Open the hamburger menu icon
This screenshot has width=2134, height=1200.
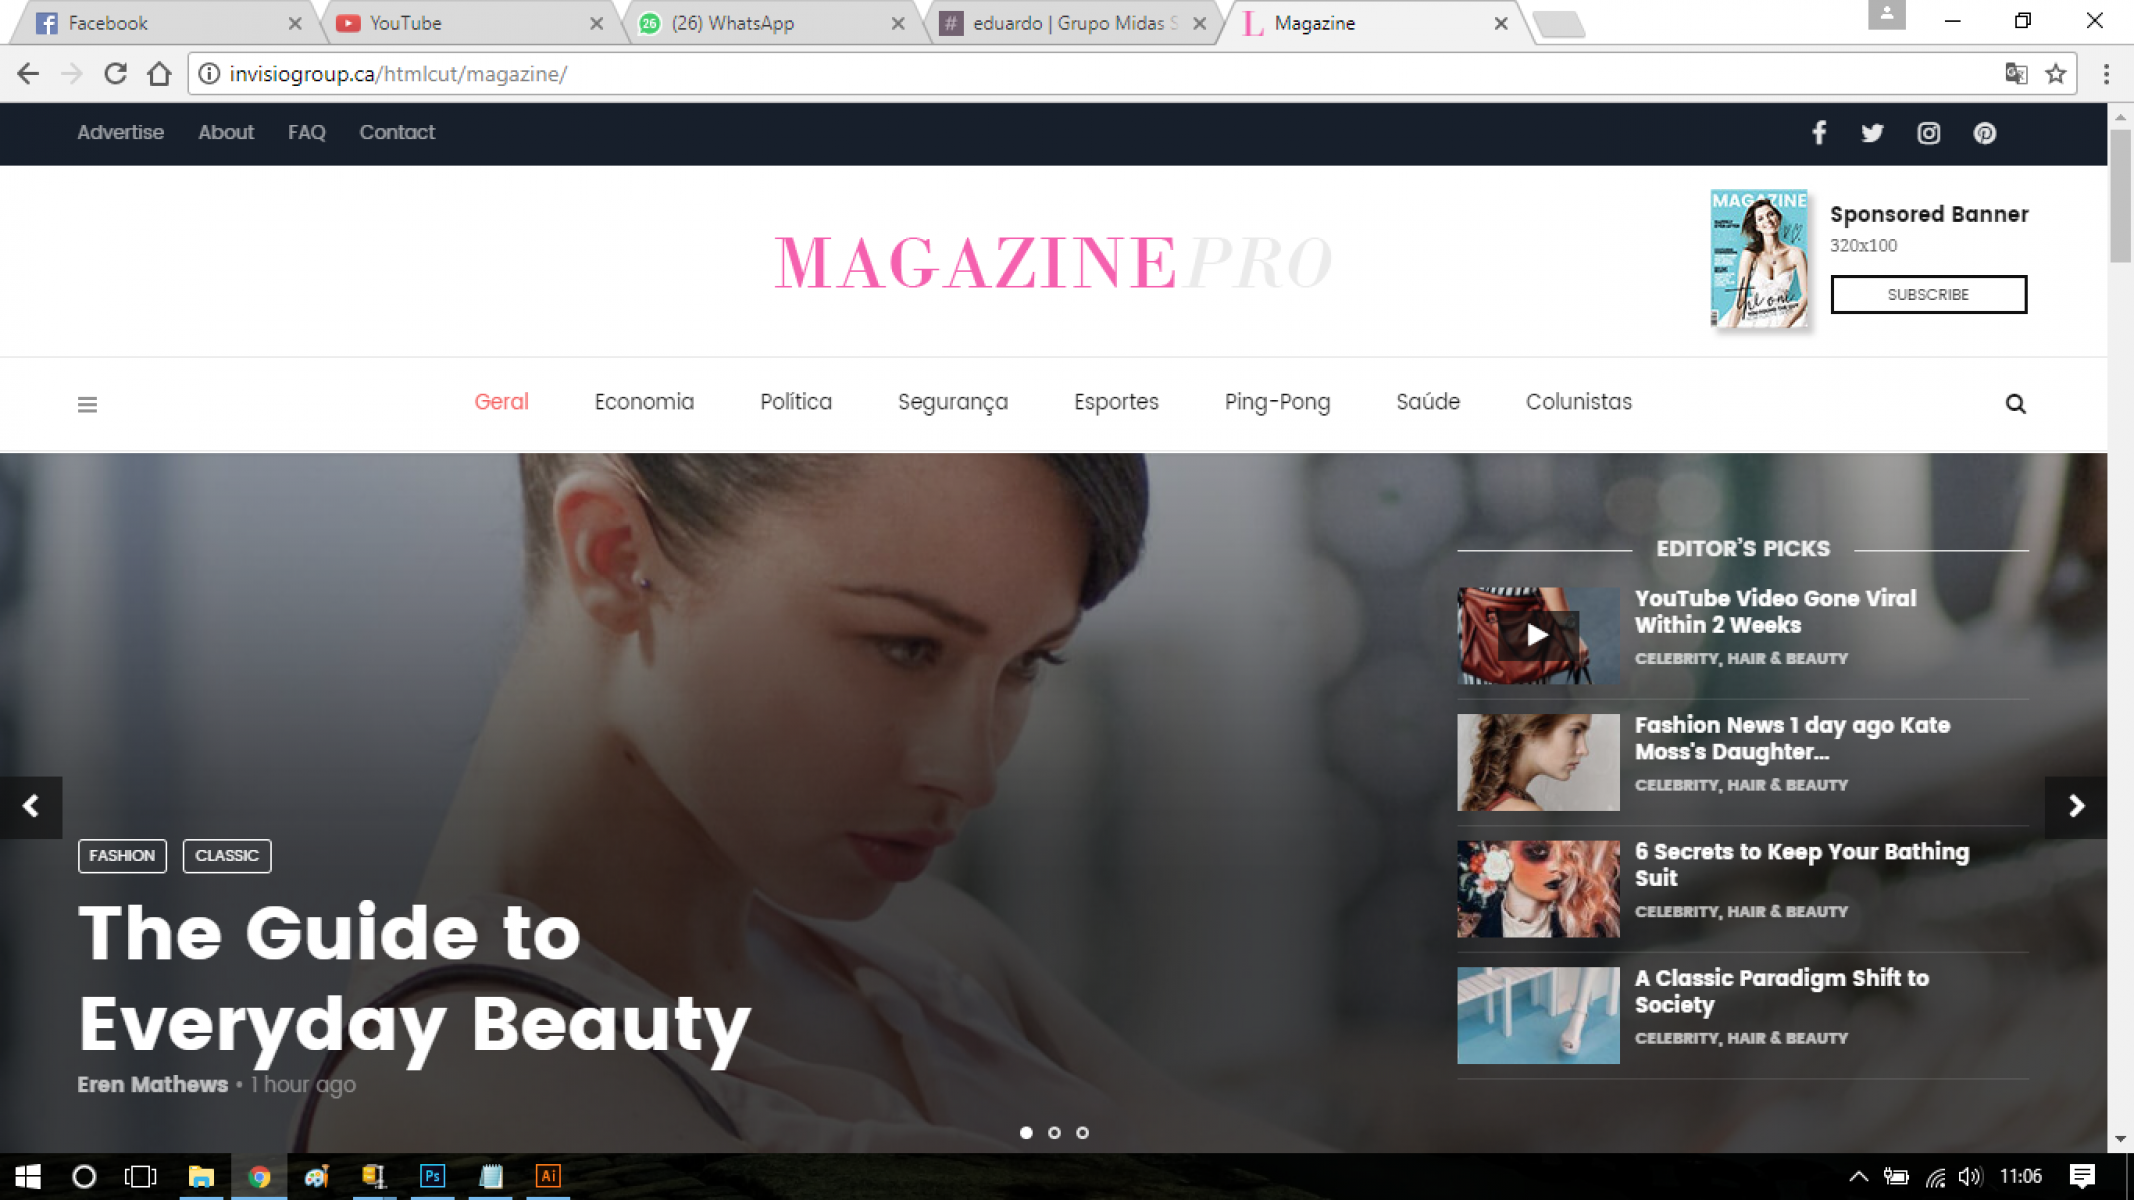point(88,404)
